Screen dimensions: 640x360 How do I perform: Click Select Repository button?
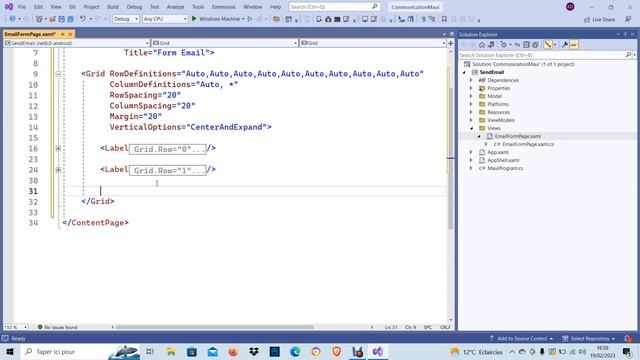588,338
